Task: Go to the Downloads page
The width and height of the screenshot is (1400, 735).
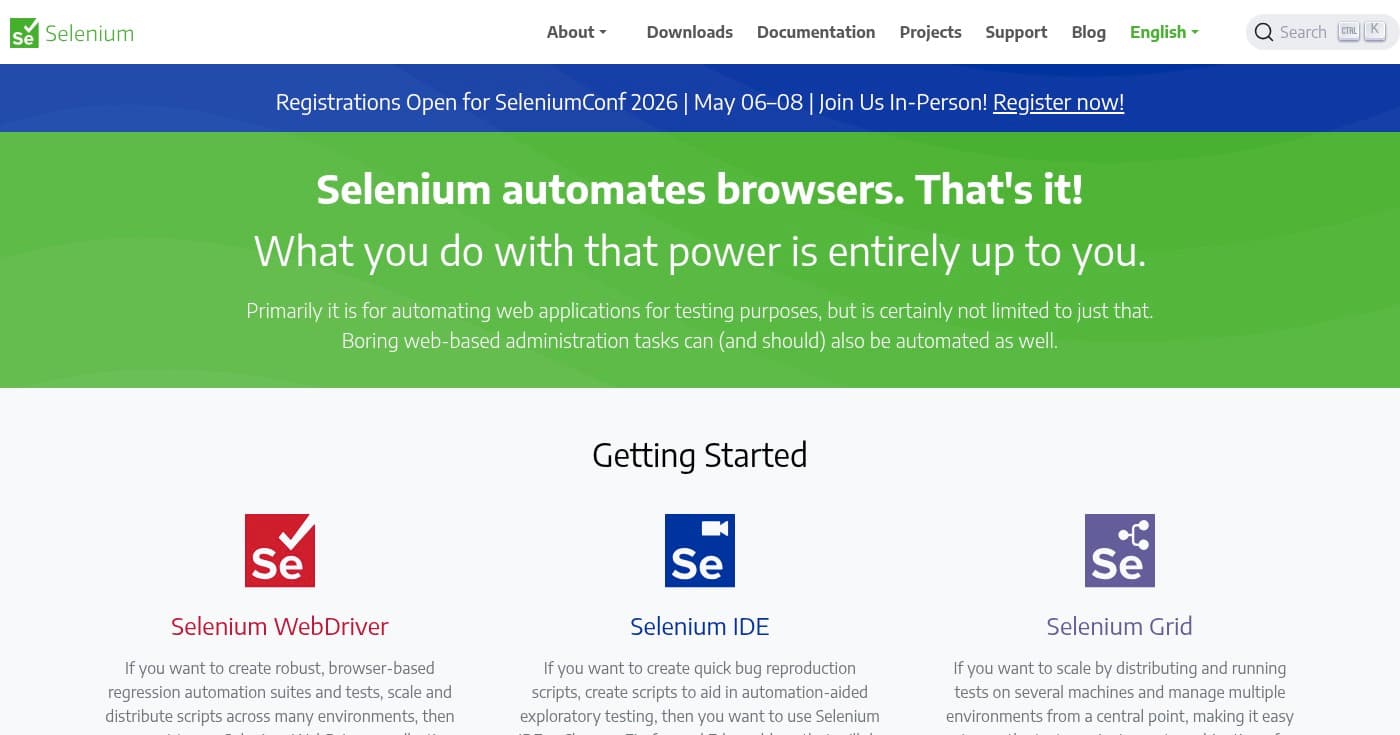Action: [x=689, y=32]
